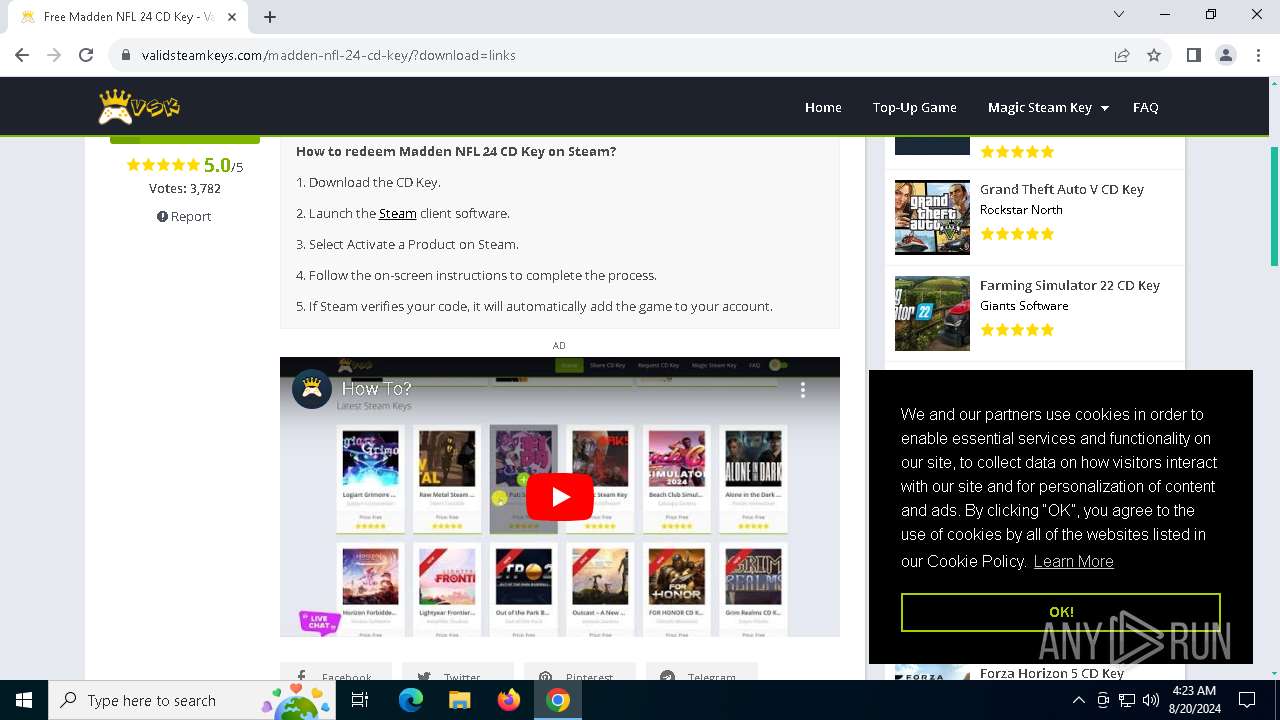Play the How To video
The image size is (1280, 720).
(x=559, y=497)
